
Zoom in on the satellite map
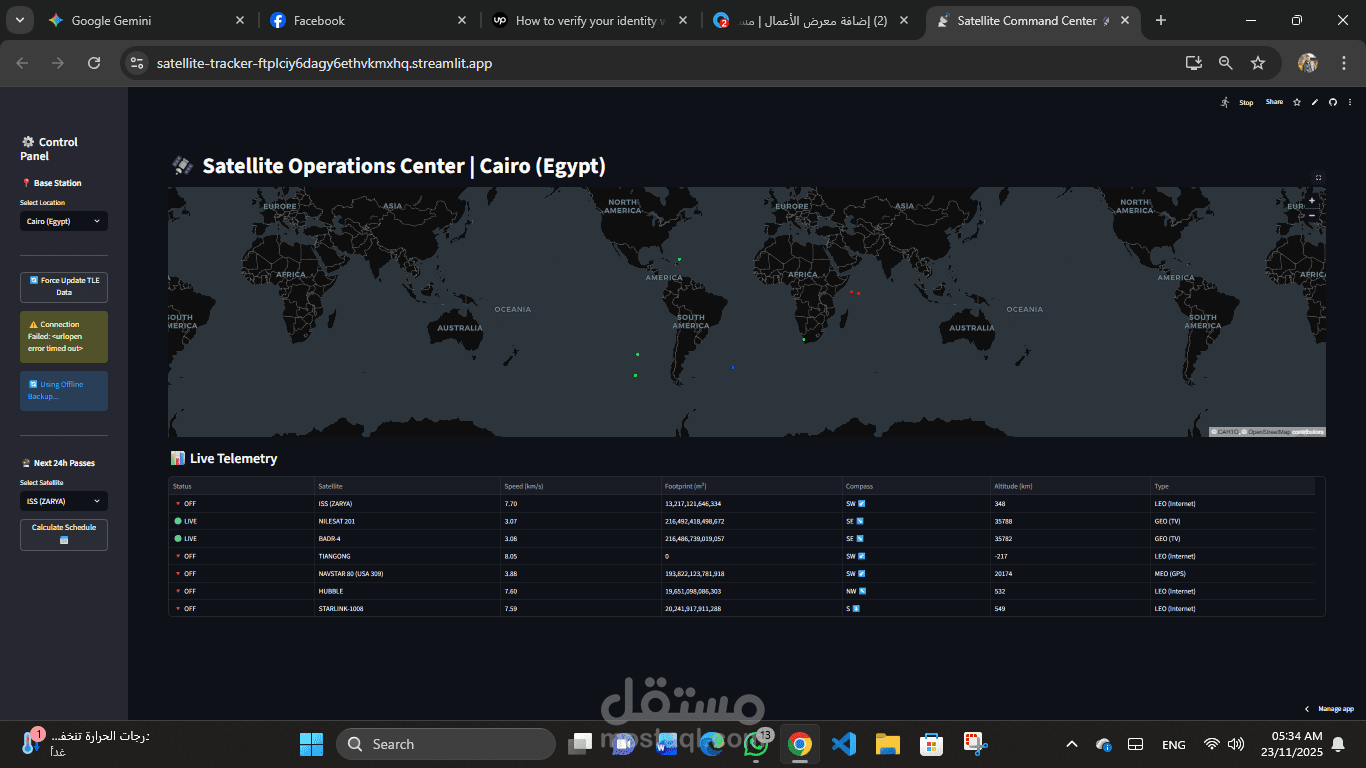click(x=1312, y=201)
